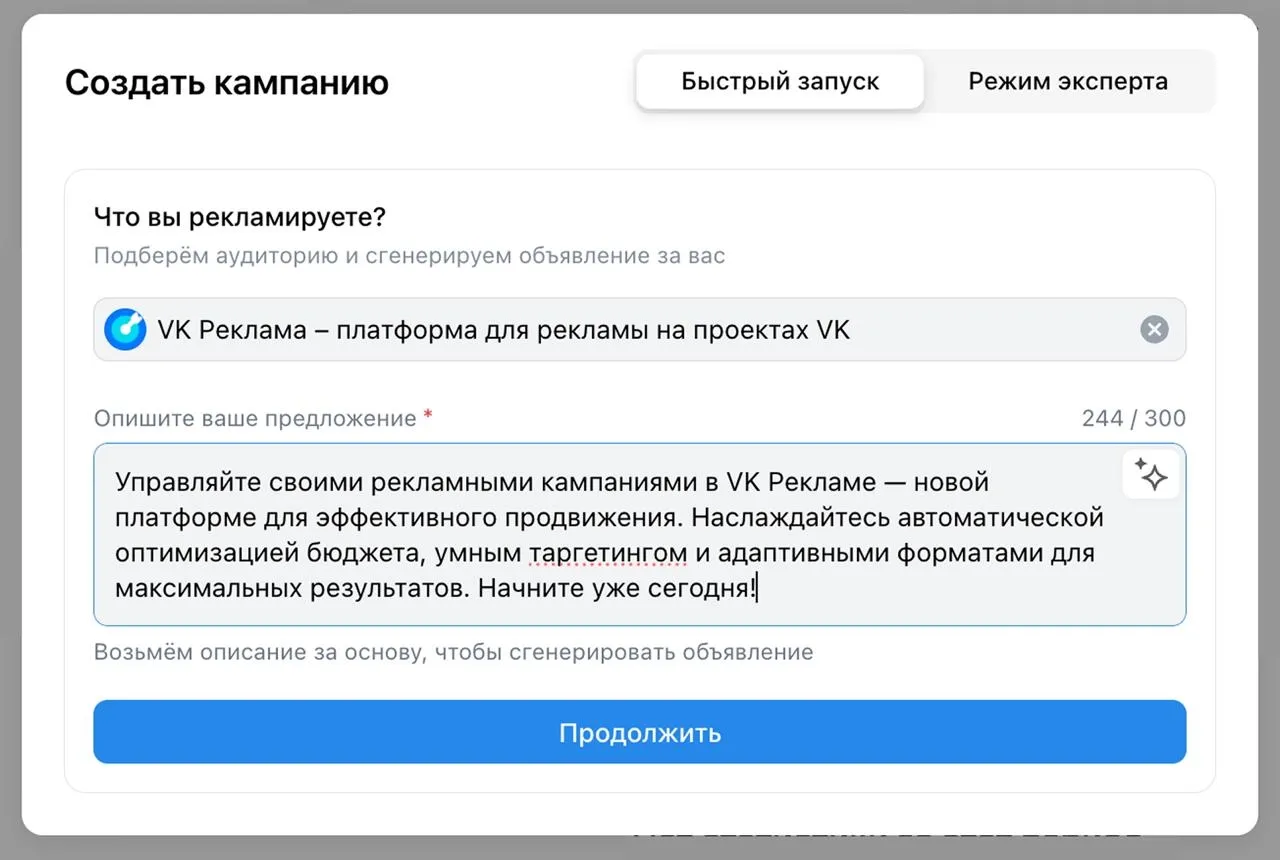Image resolution: width=1280 pixels, height=860 pixels.
Task: Generate description with the AI sparkle icon
Action: pyautogui.click(x=1151, y=475)
